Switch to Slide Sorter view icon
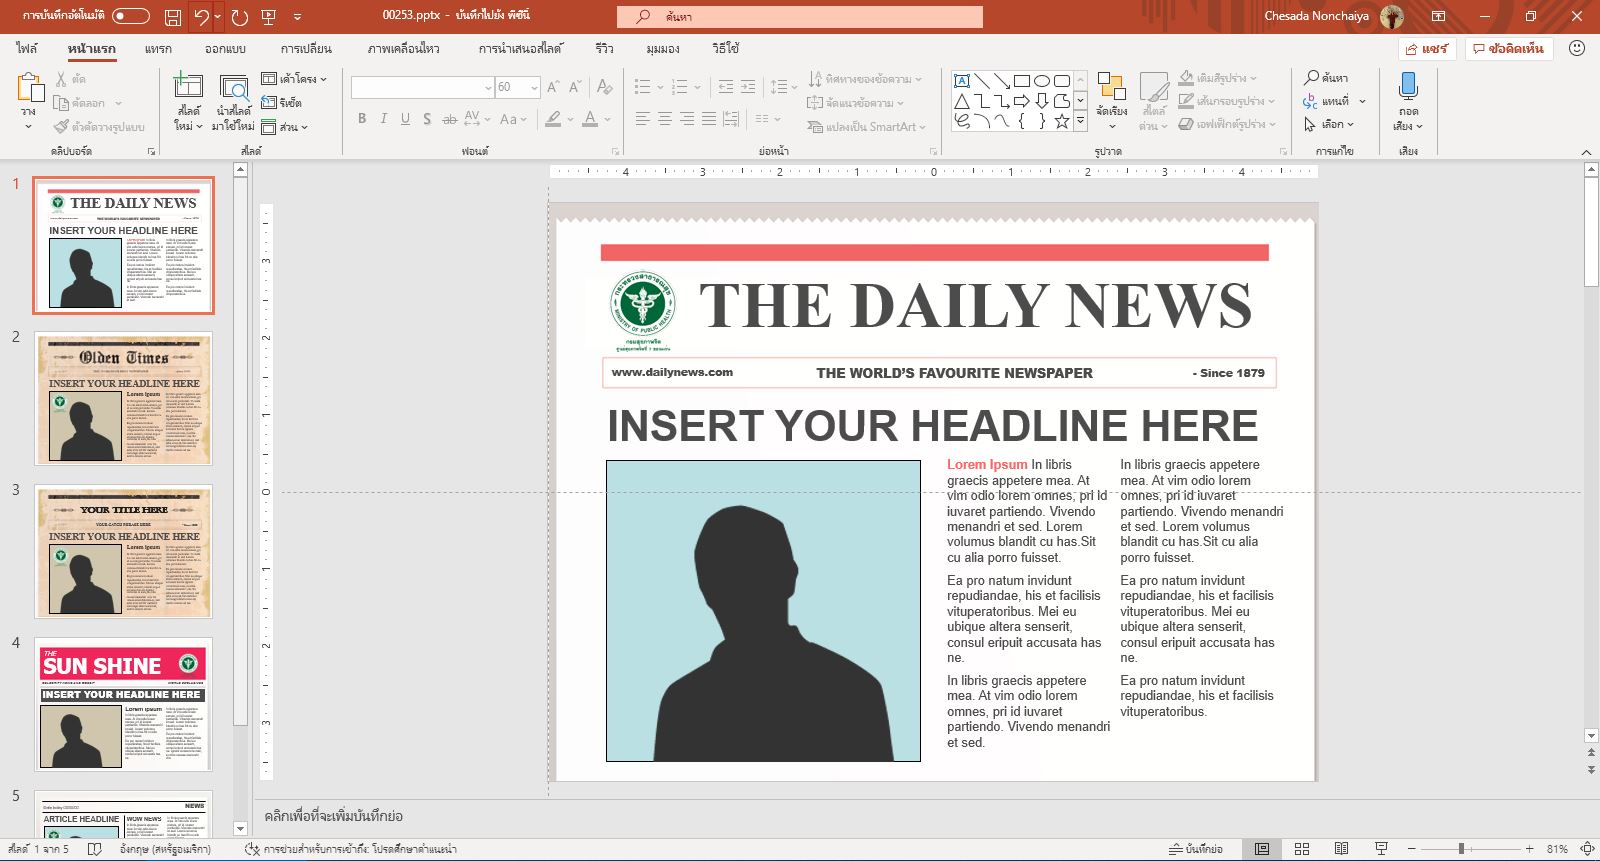The image size is (1600, 861). point(1302,849)
